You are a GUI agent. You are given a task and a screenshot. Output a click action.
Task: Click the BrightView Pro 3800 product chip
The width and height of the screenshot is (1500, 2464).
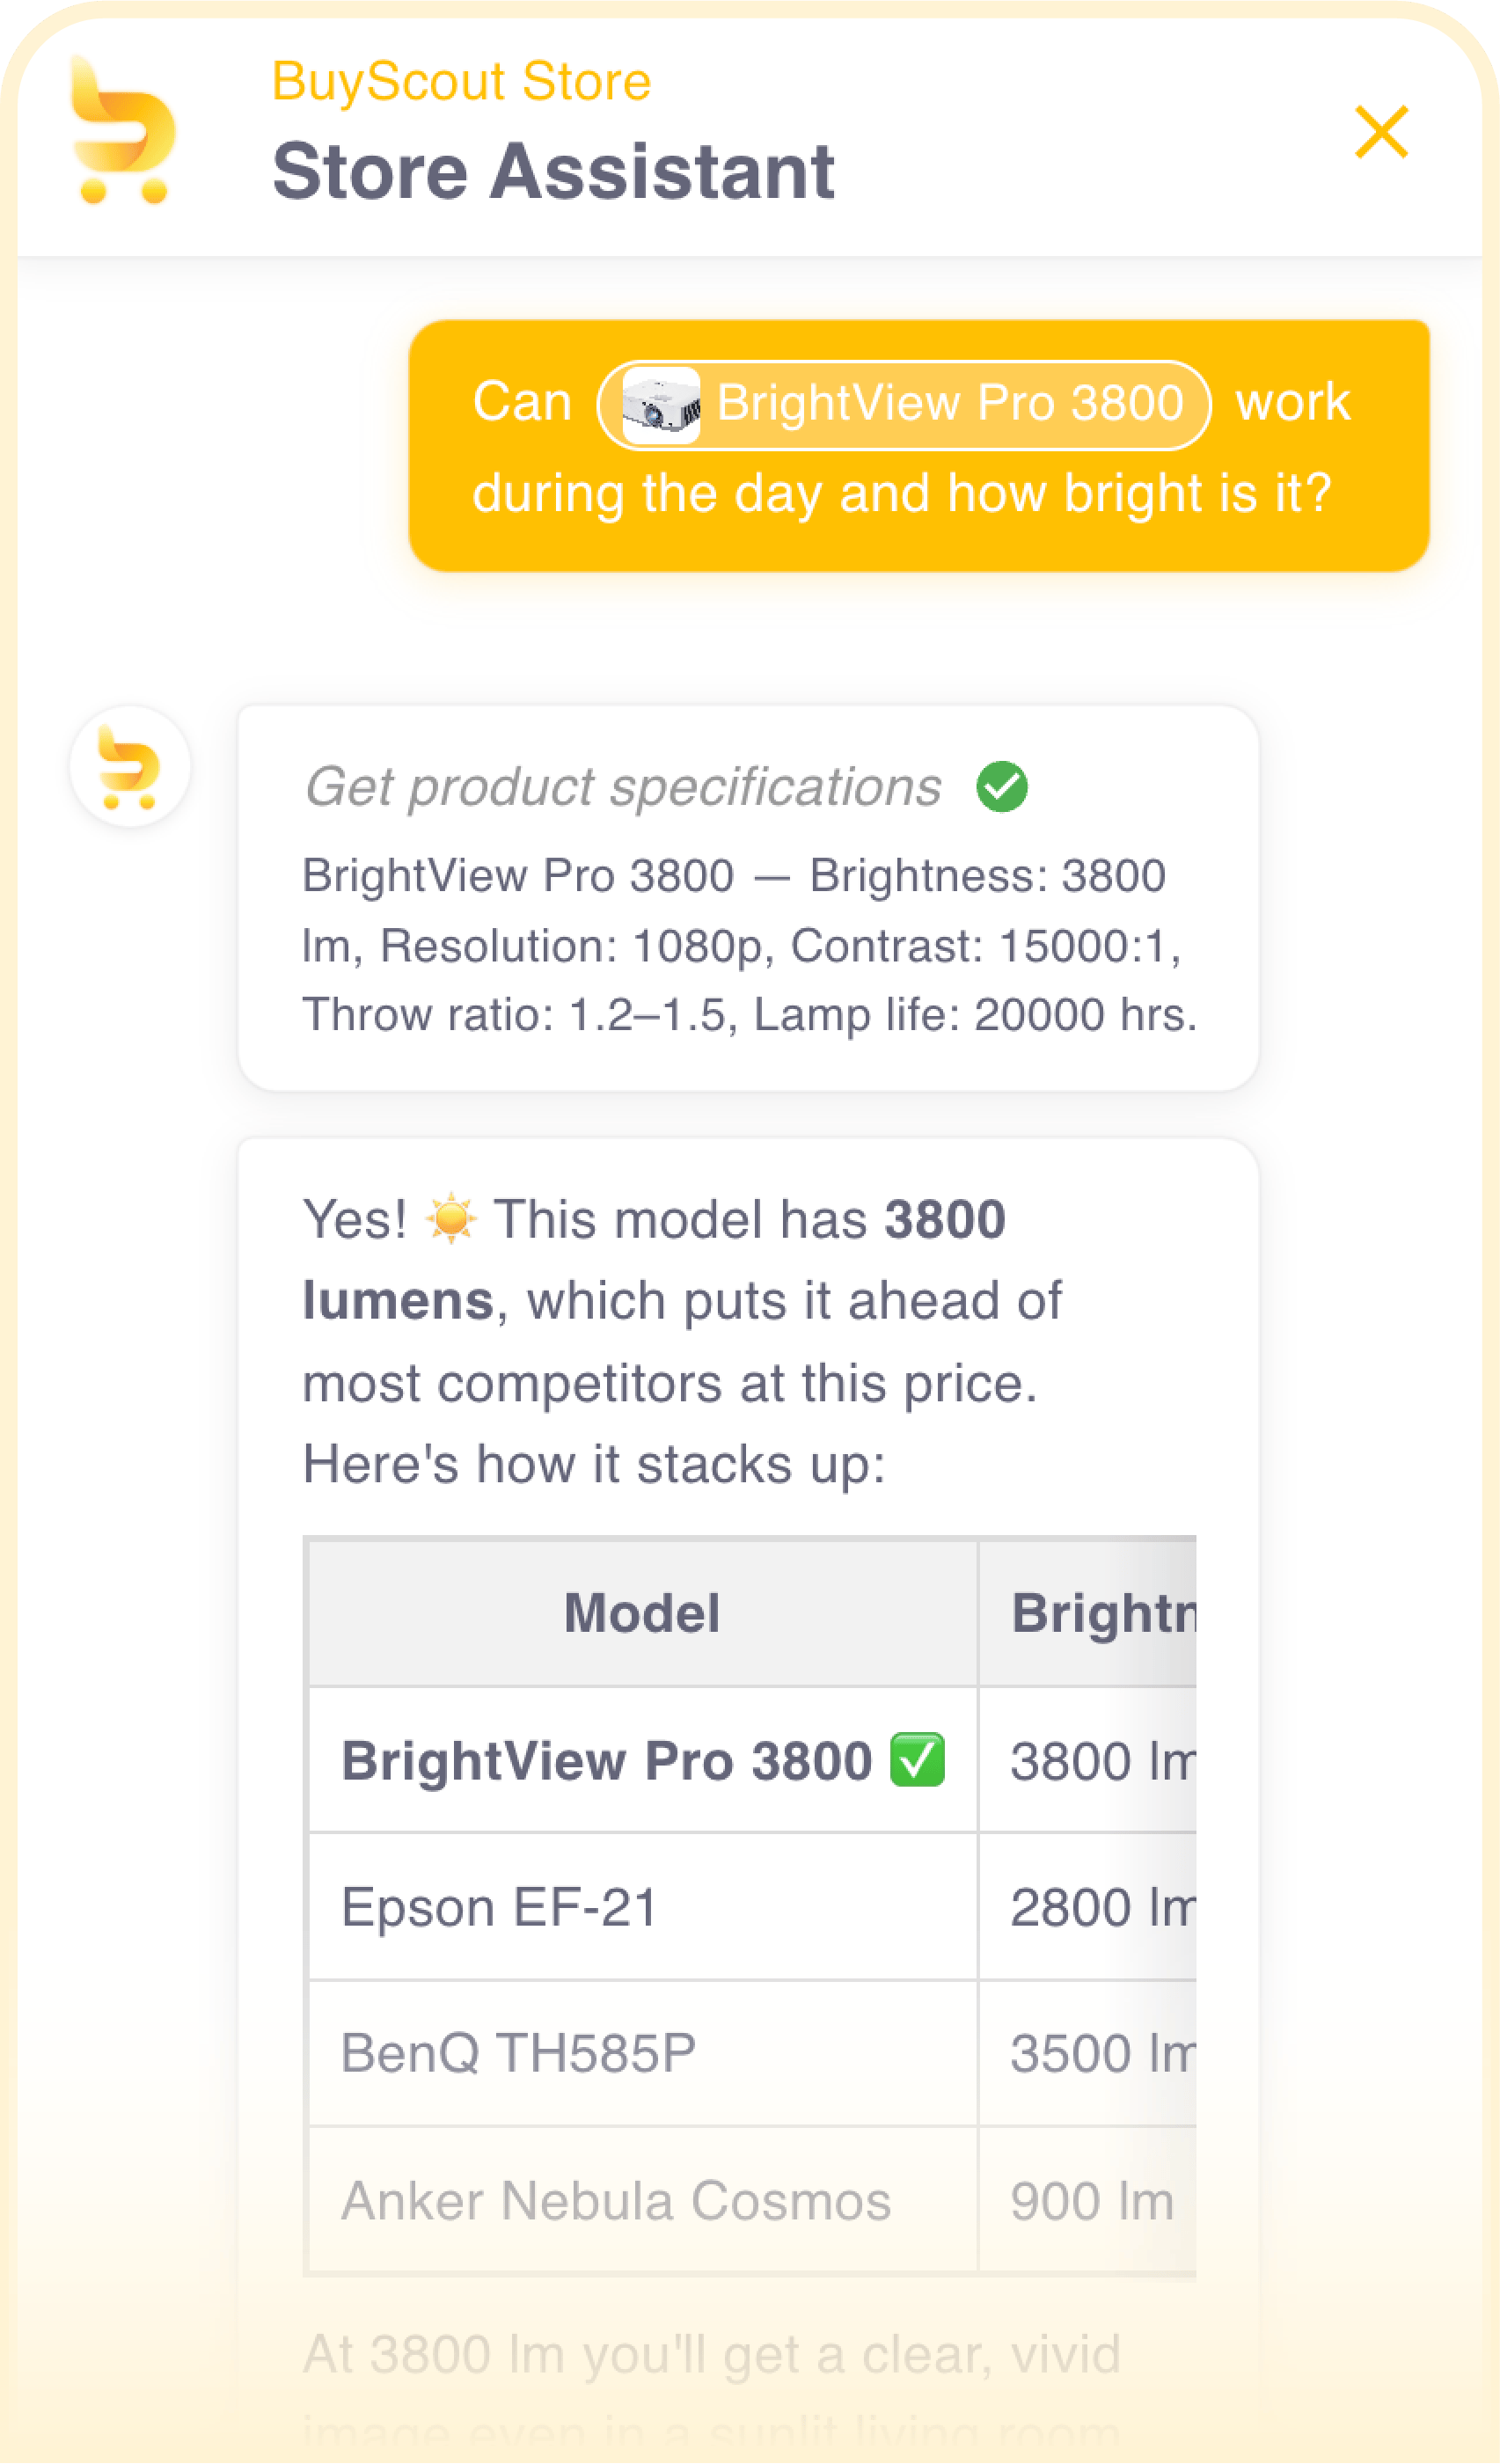click(904, 405)
